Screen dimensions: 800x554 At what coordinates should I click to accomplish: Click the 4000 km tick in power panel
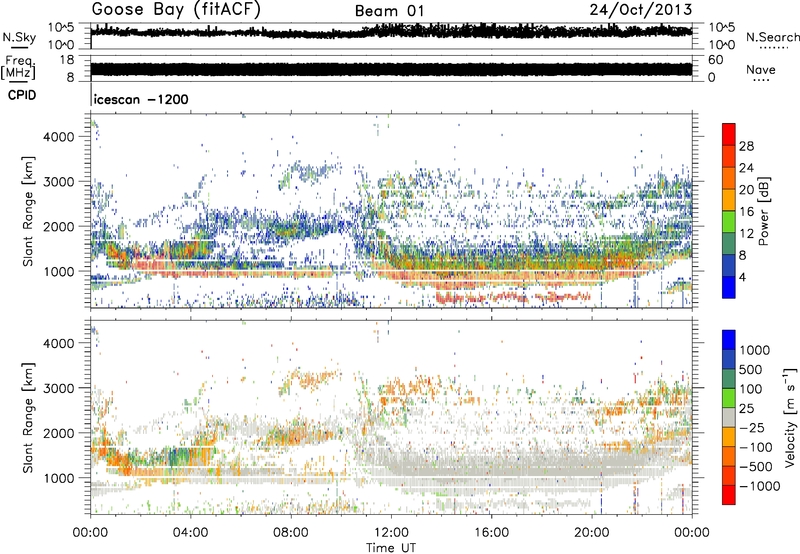click(x=60, y=137)
